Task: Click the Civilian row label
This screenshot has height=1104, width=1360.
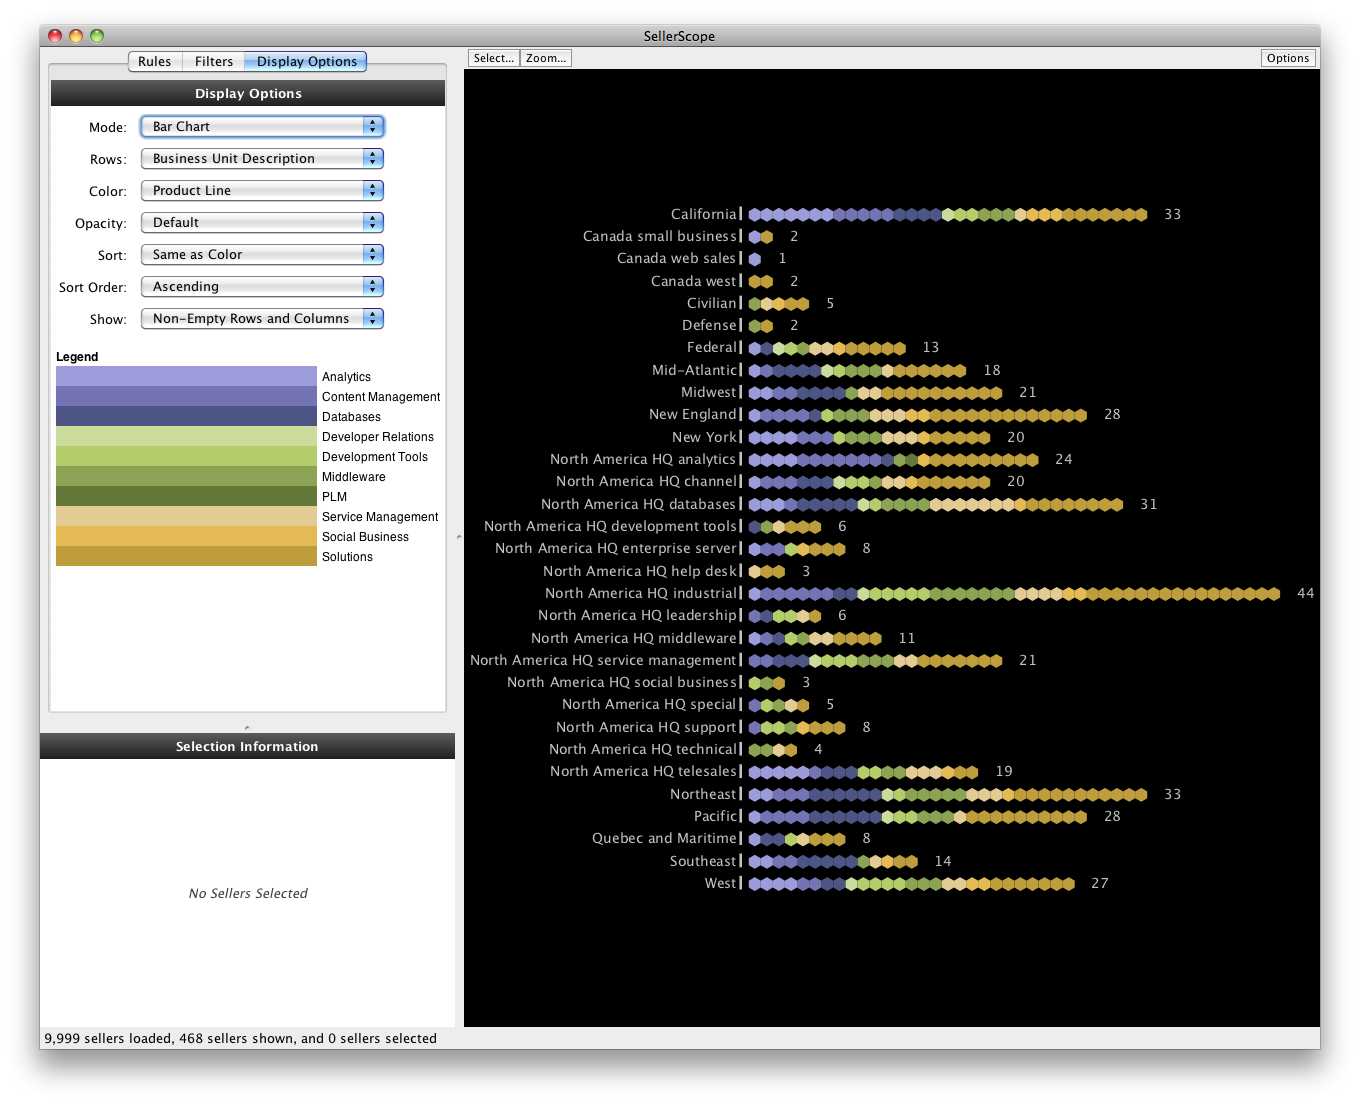Action: [712, 303]
